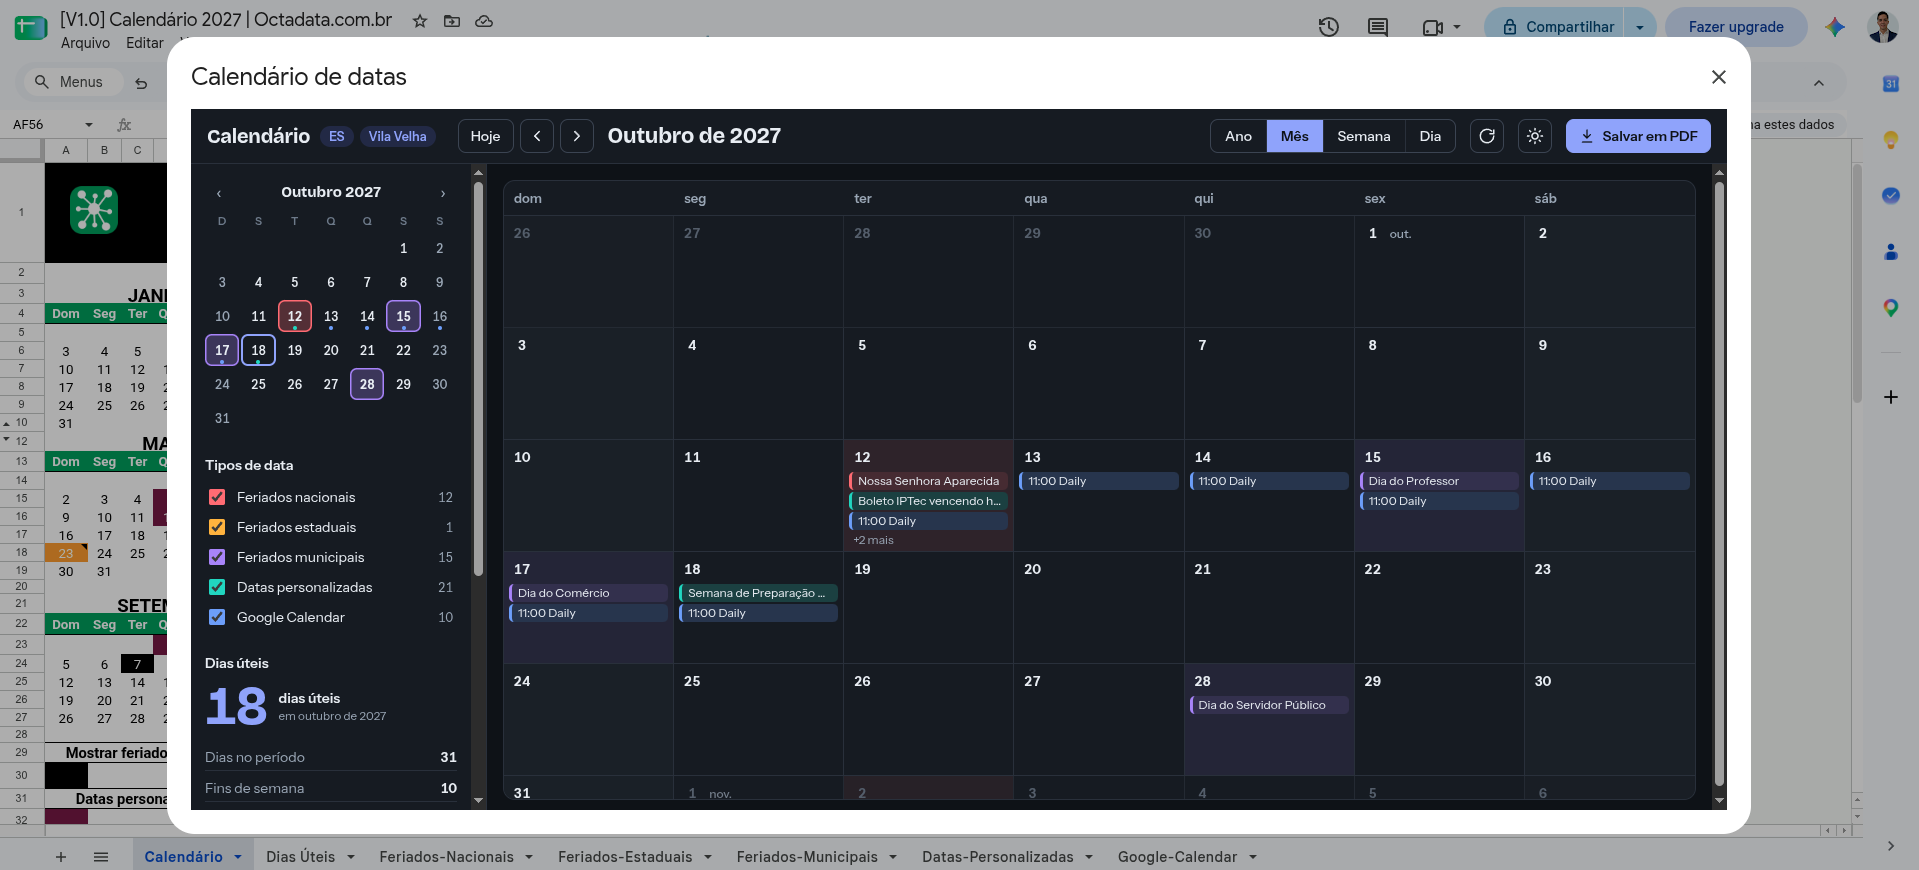Open Compartilhar dropdown arrow
Viewport: 1919px width, 870px height.
1640,27
